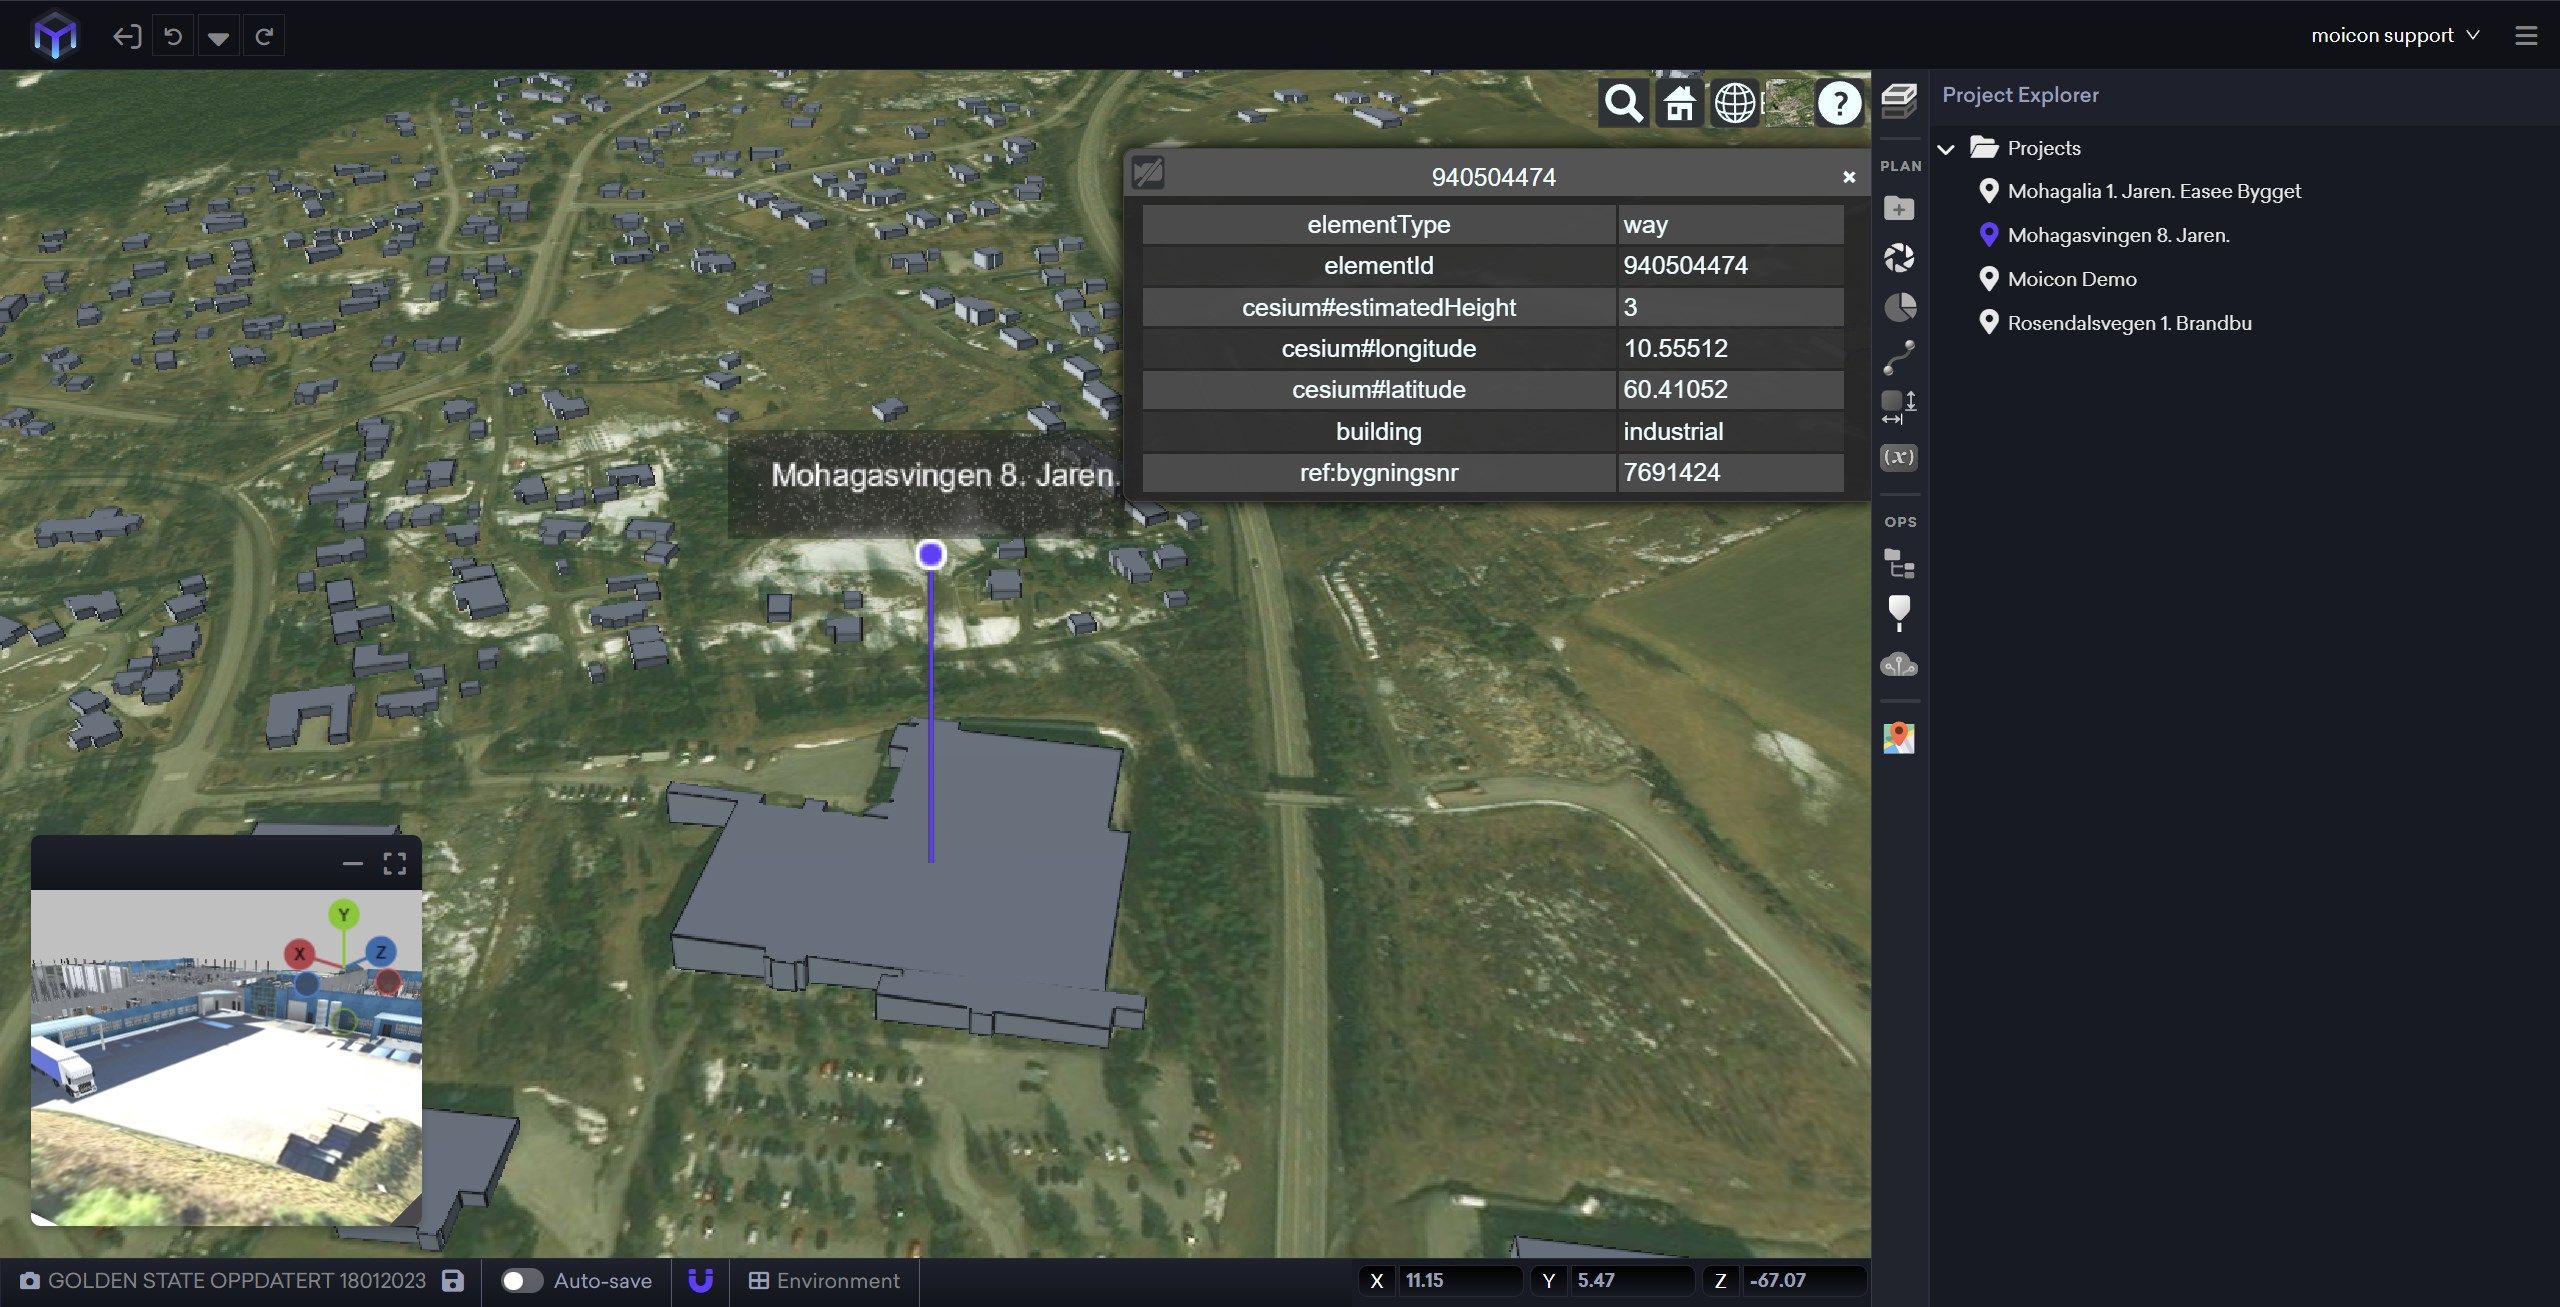Click the add project folder icon
The image size is (2560, 1307).
click(1898, 209)
